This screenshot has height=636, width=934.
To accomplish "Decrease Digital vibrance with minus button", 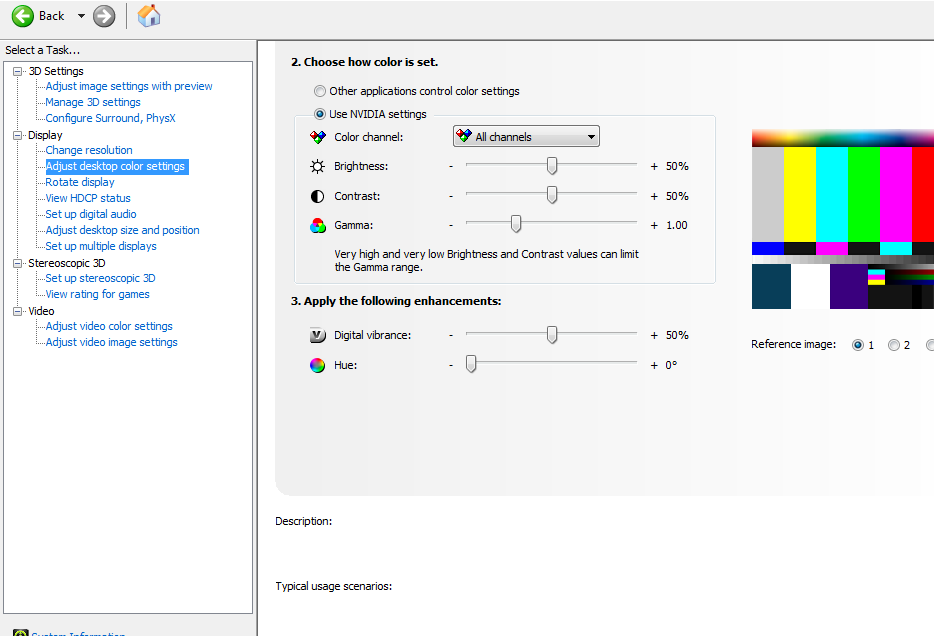I will pyautogui.click(x=451, y=335).
